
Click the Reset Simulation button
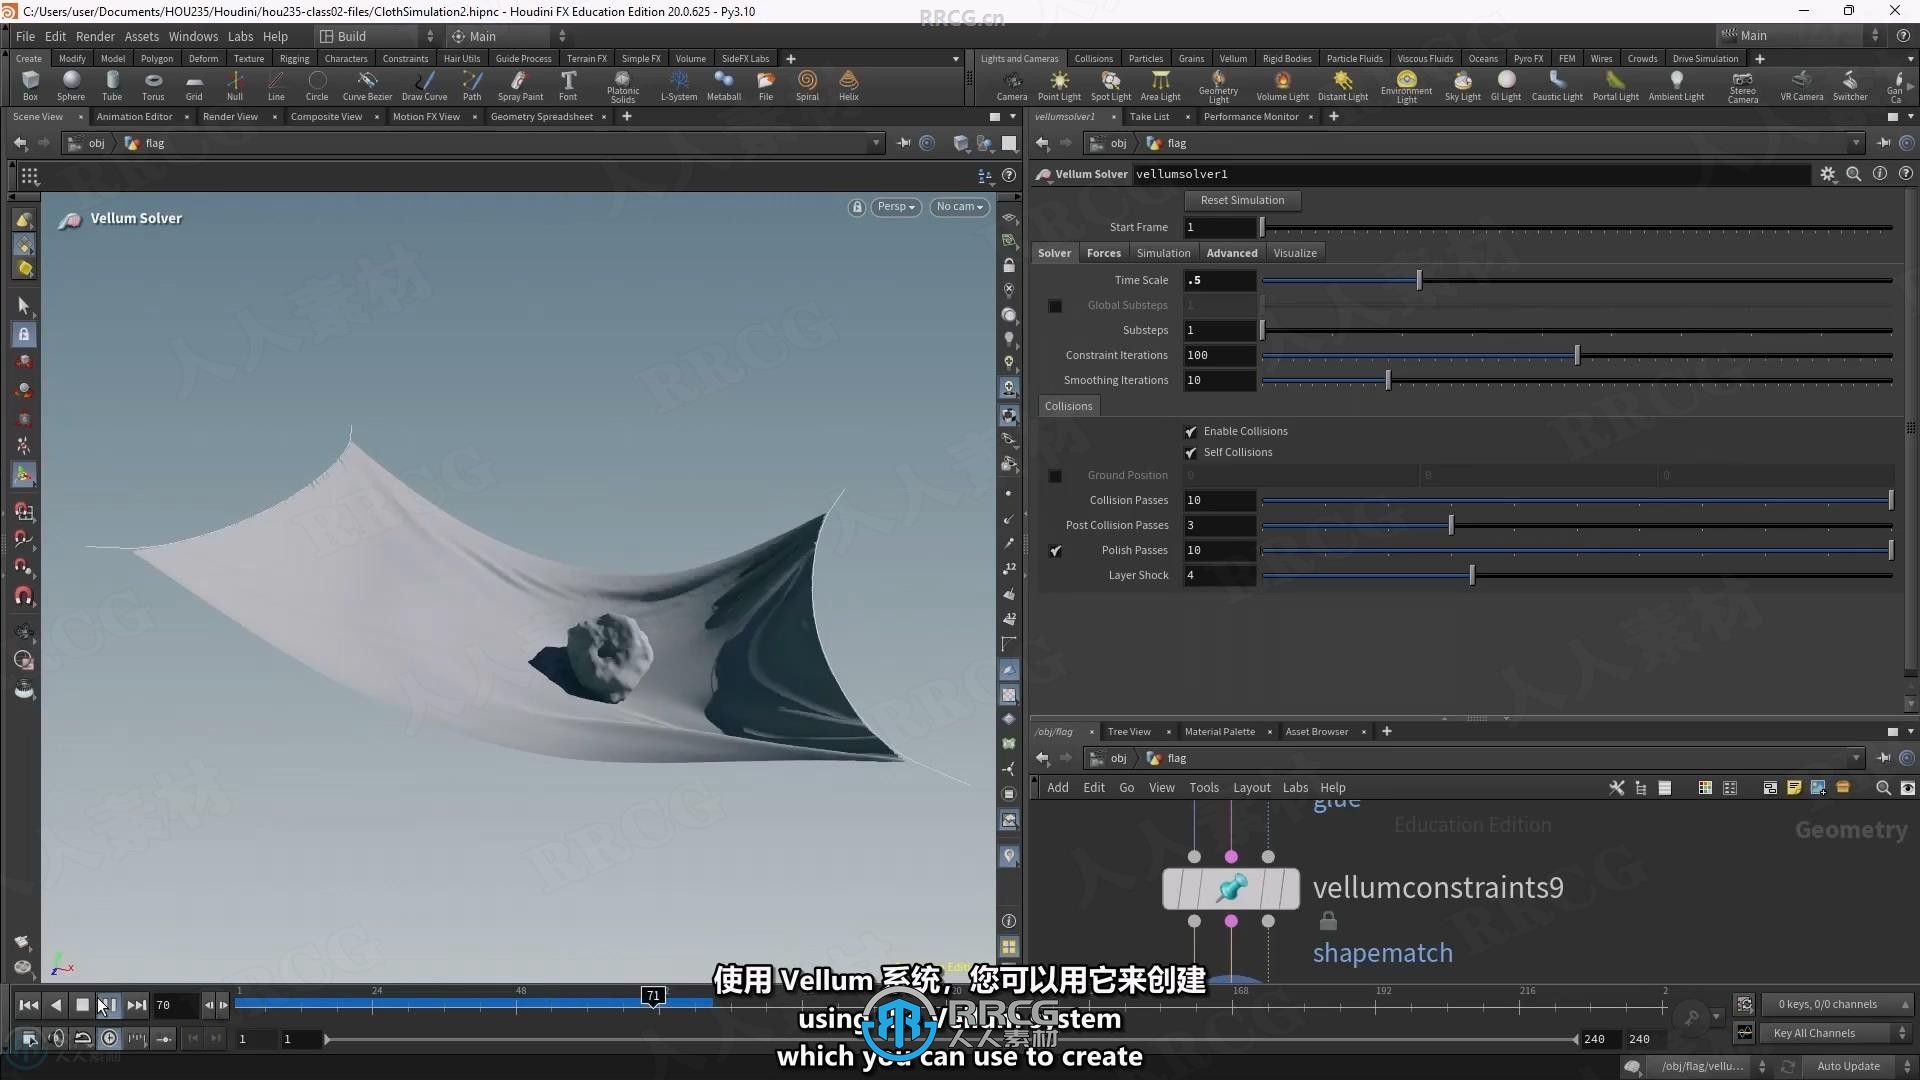[1242, 200]
